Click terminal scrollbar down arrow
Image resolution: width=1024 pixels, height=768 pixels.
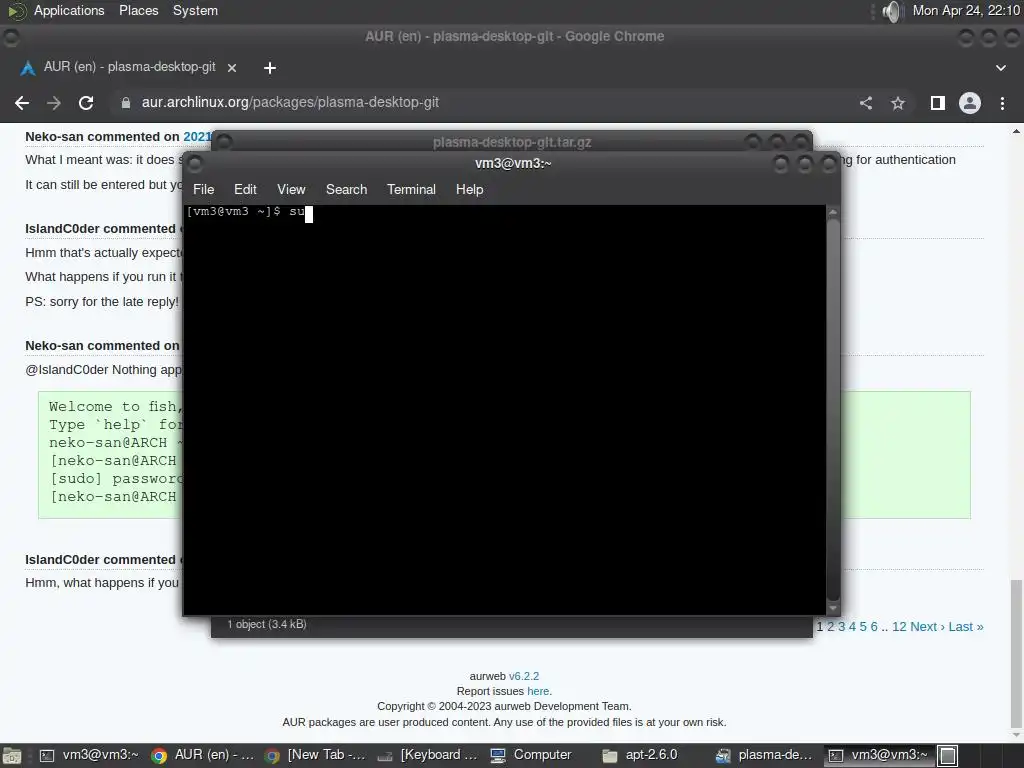[x=833, y=609]
